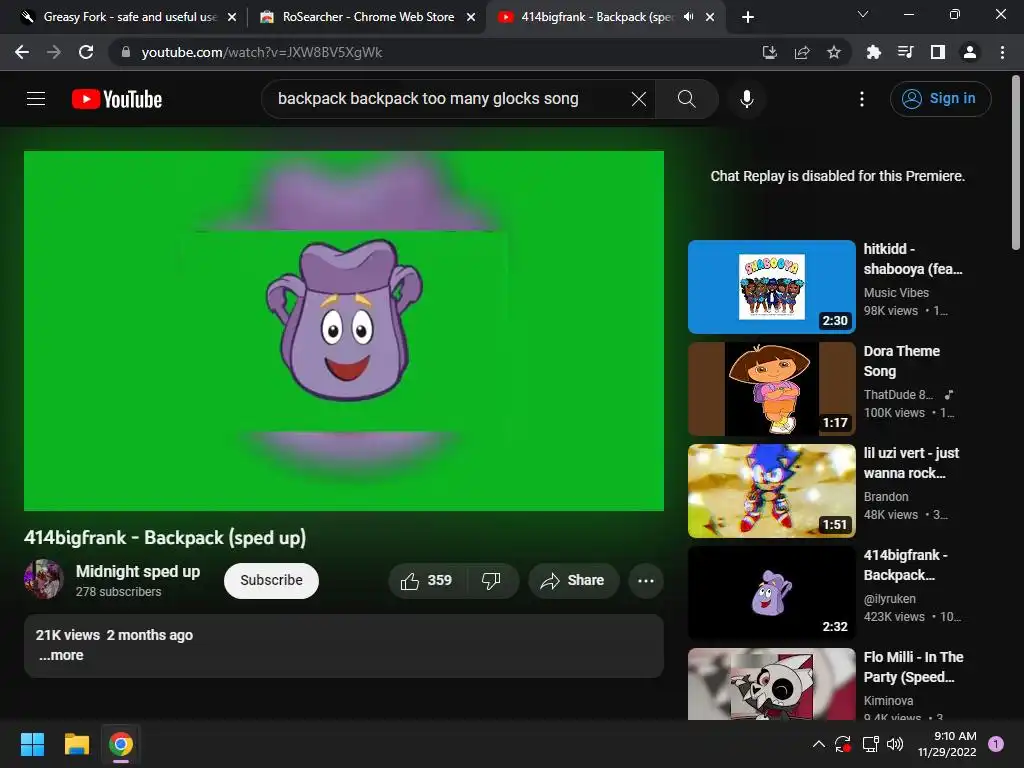Open 414bigfrank Backpack by @ilyruken thumbnail
1024x768 pixels.
click(771, 592)
